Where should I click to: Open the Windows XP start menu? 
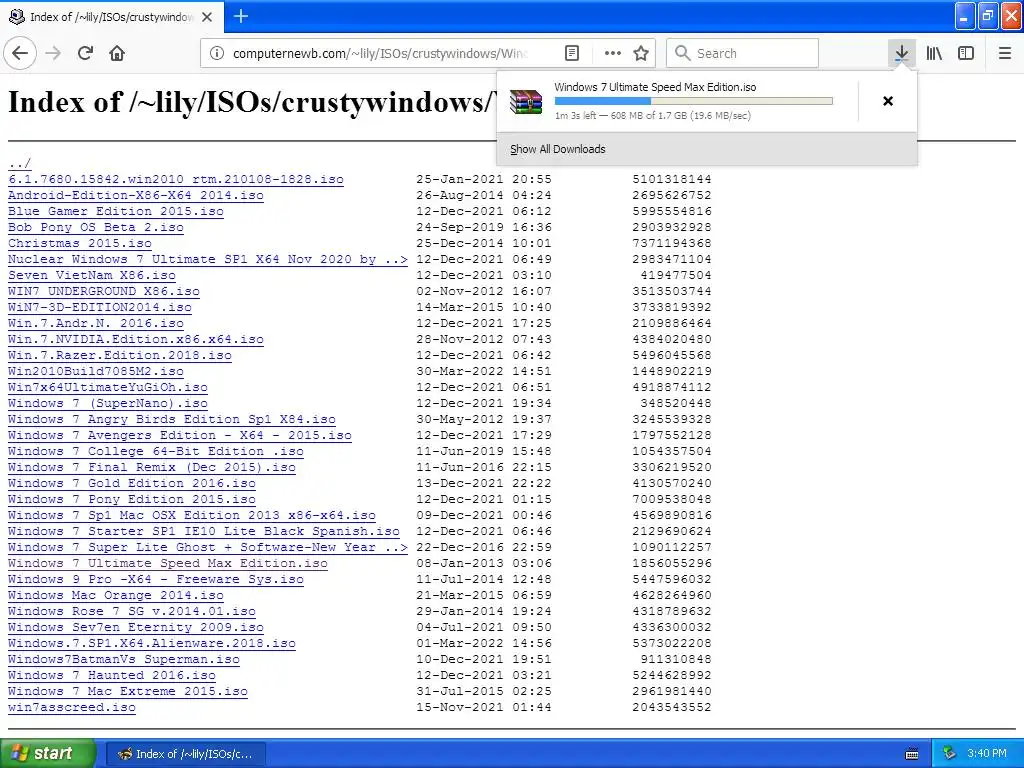click(48, 754)
